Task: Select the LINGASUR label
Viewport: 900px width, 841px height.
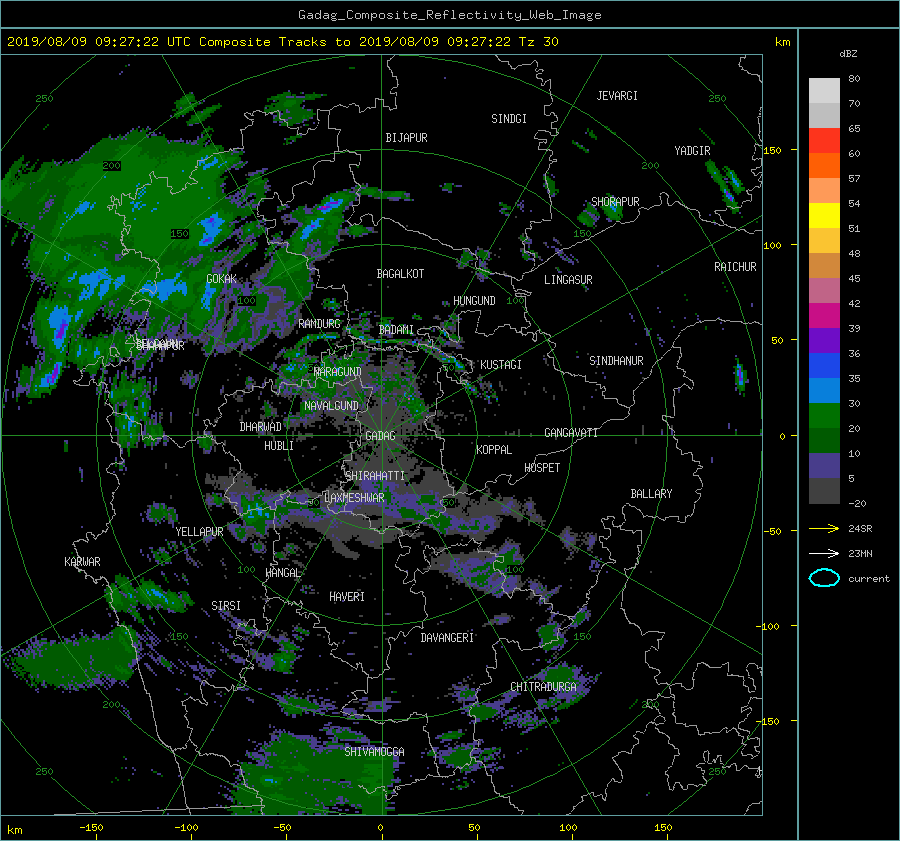Action: pyautogui.click(x=568, y=280)
